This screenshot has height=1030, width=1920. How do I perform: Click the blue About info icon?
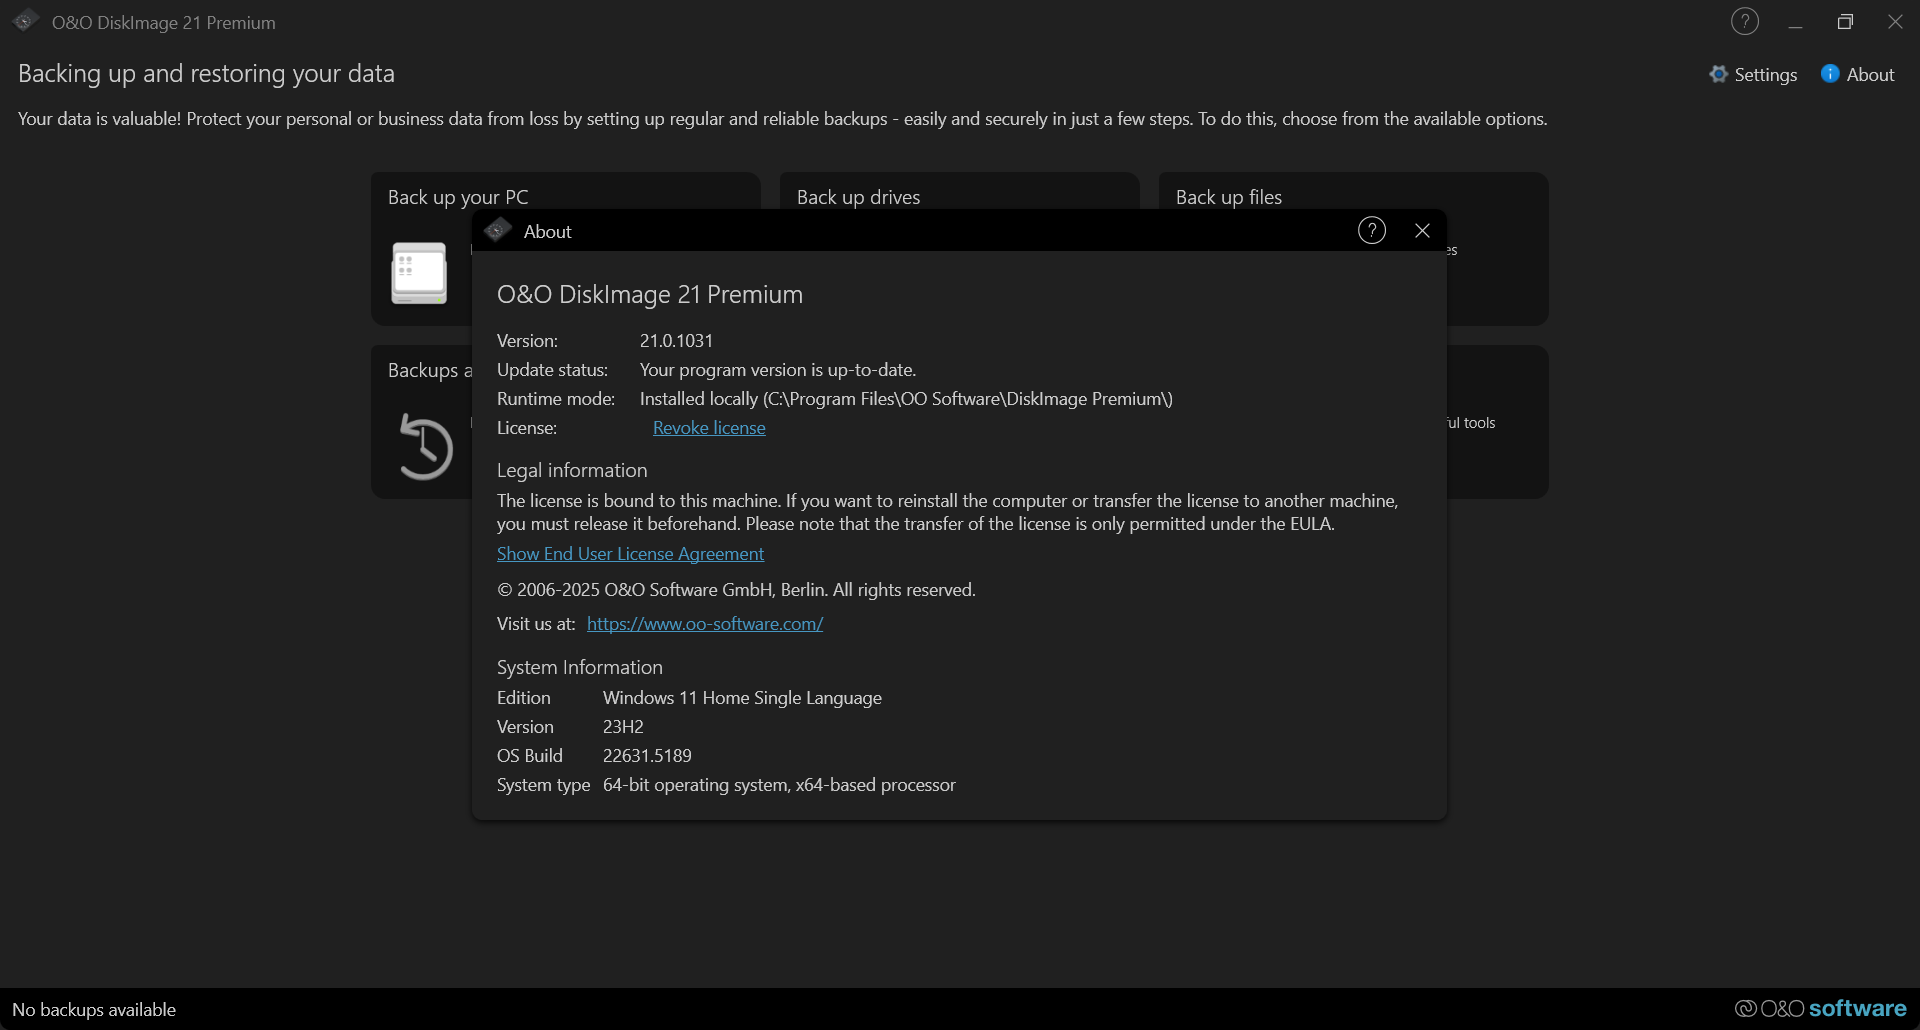tap(1829, 74)
